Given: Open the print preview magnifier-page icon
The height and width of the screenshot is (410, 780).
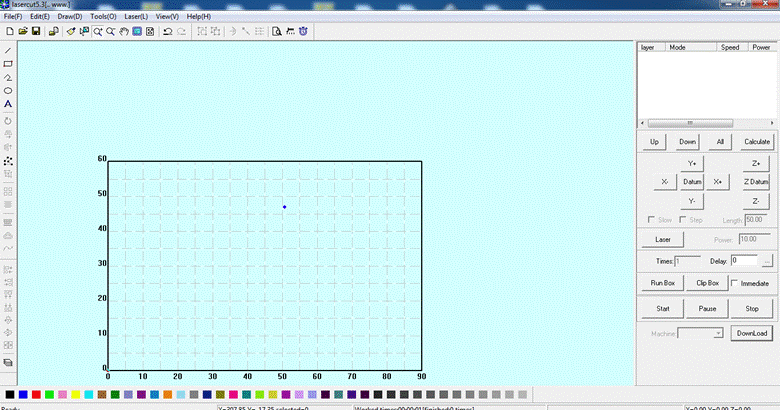Looking at the screenshot, I should [x=277, y=31].
